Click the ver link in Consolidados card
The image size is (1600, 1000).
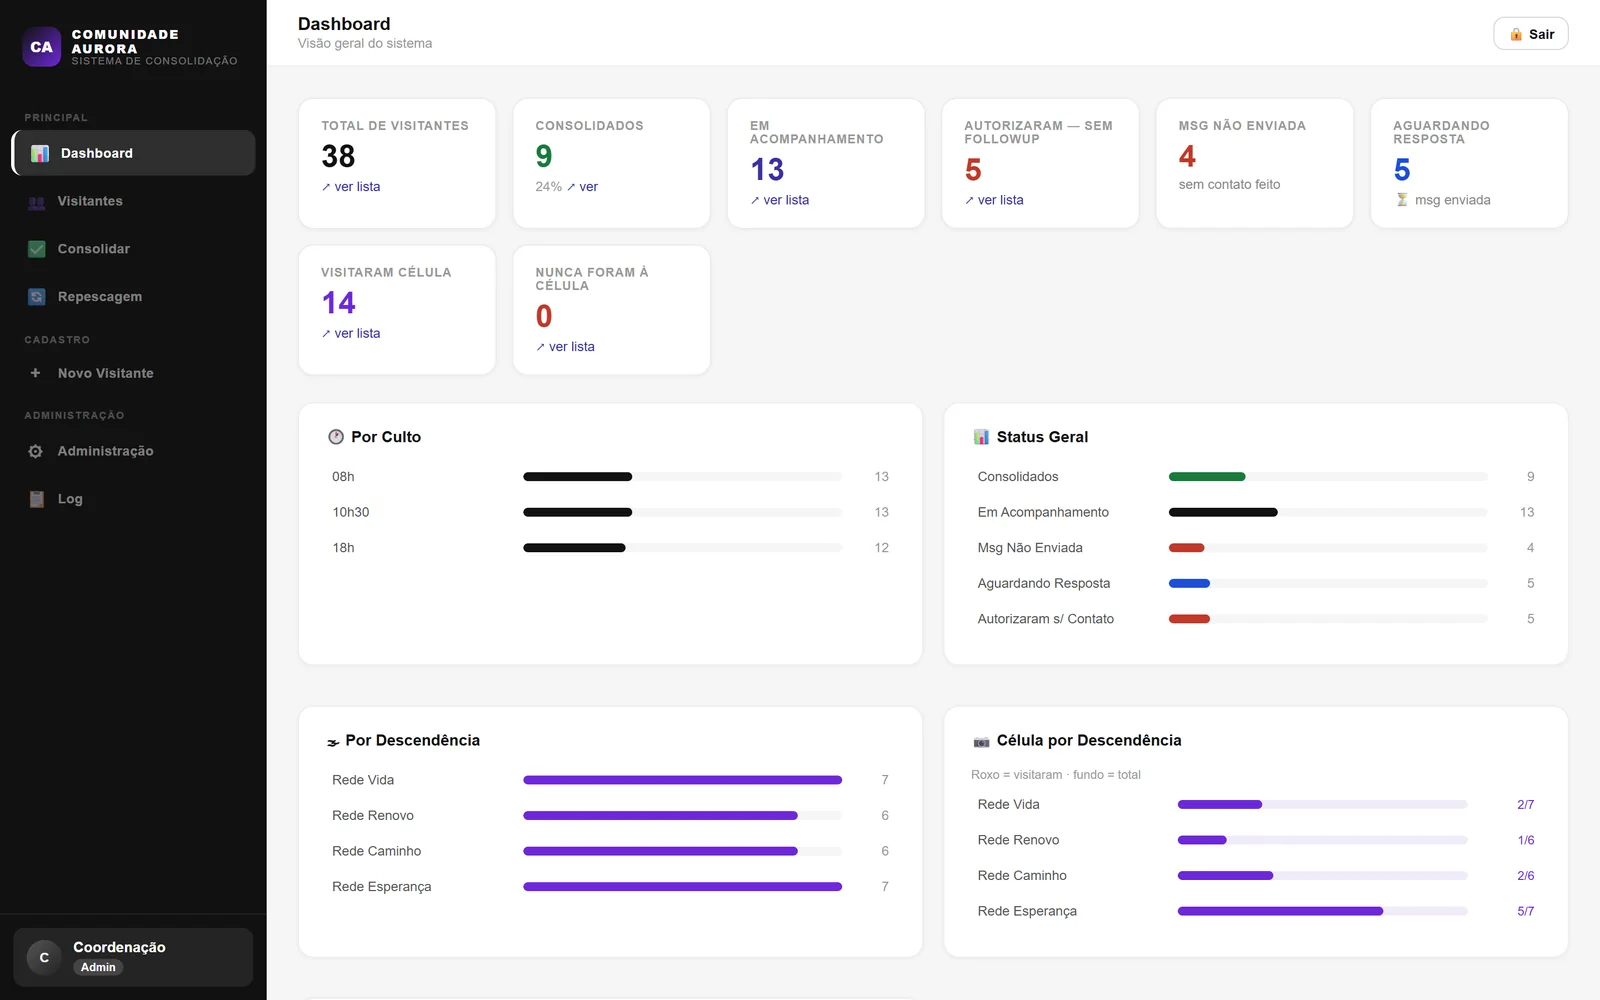pyautogui.click(x=582, y=187)
